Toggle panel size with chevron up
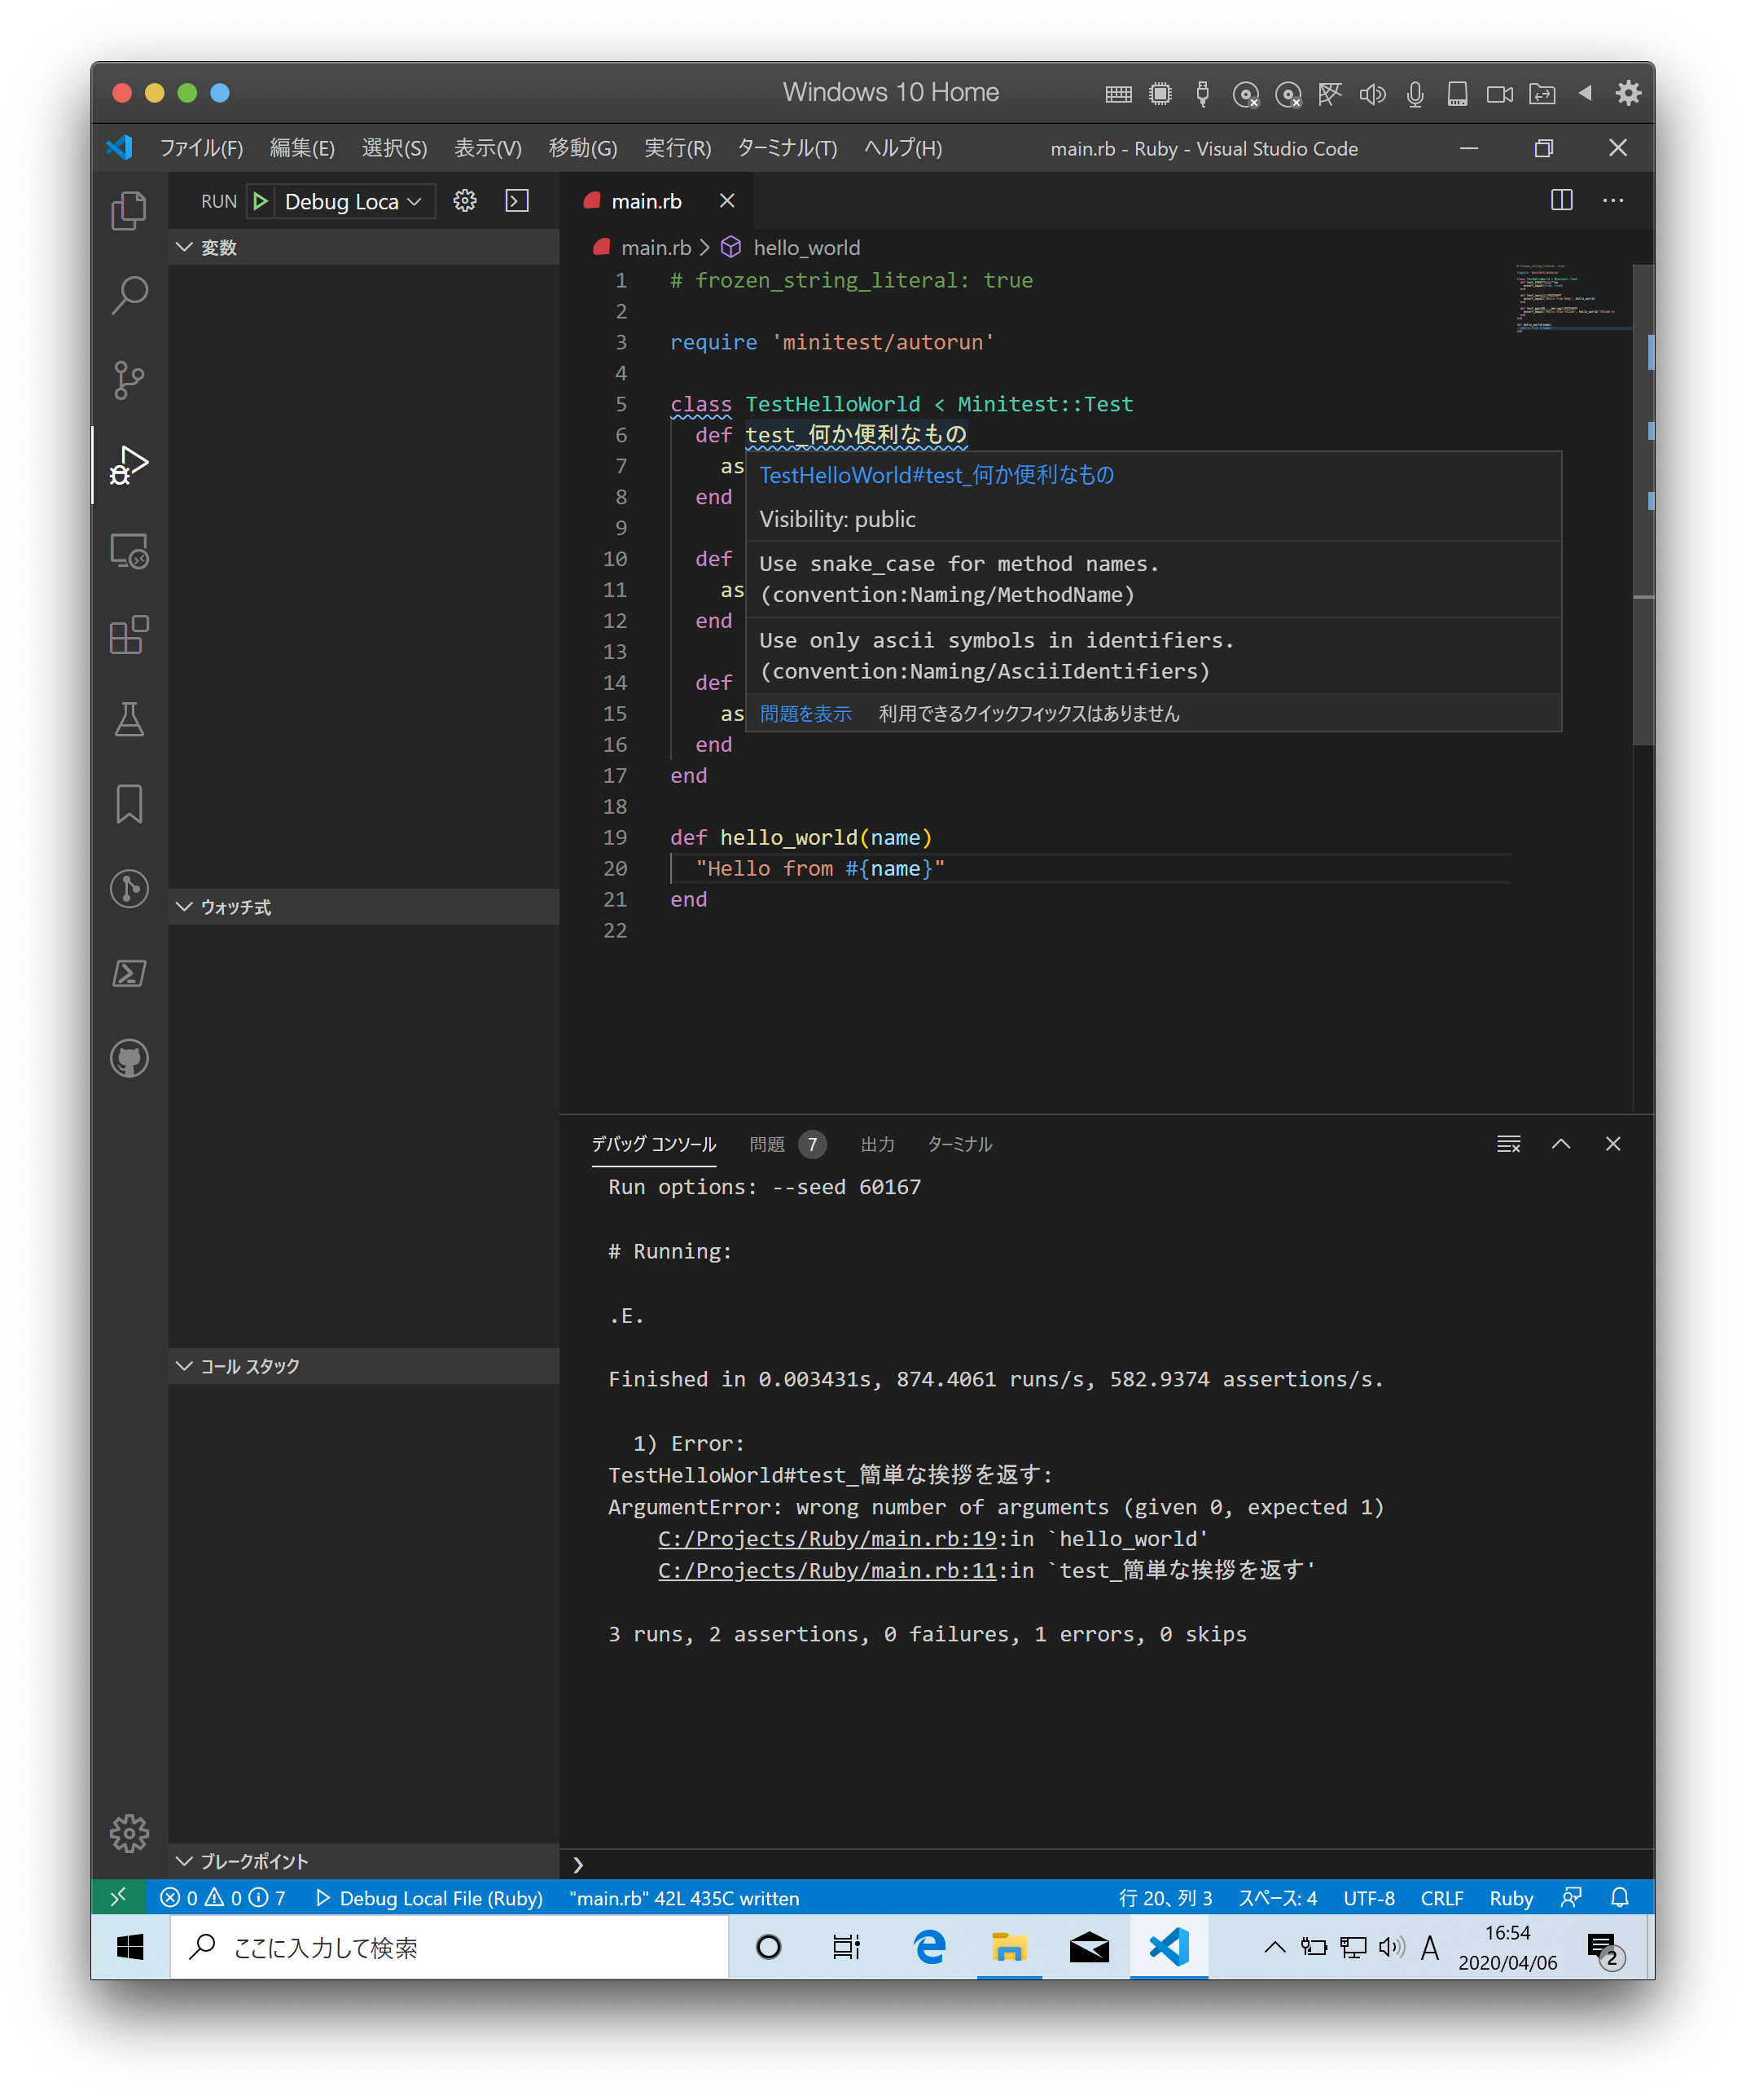Screen dimensions: 1746x2100 (1560, 1144)
